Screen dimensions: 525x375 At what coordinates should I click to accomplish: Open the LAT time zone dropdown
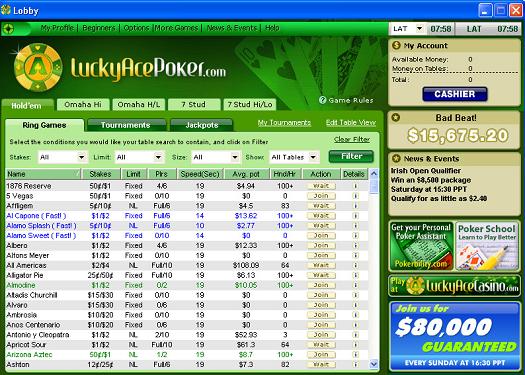[x=408, y=29]
